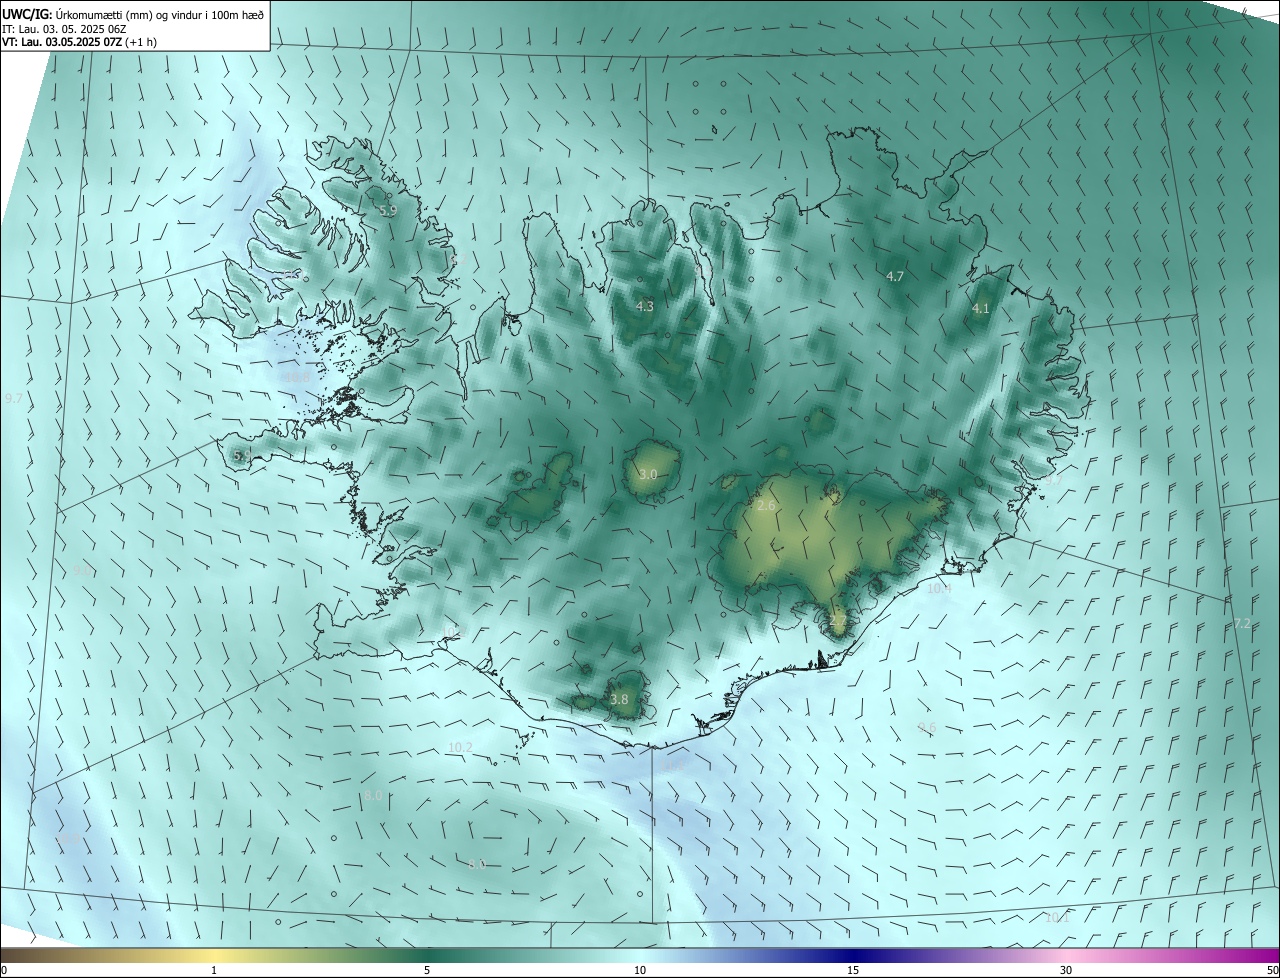Click the 10.1 value near the bottom edge
The width and height of the screenshot is (1280, 978).
pyautogui.click(x=1057, y=917)
